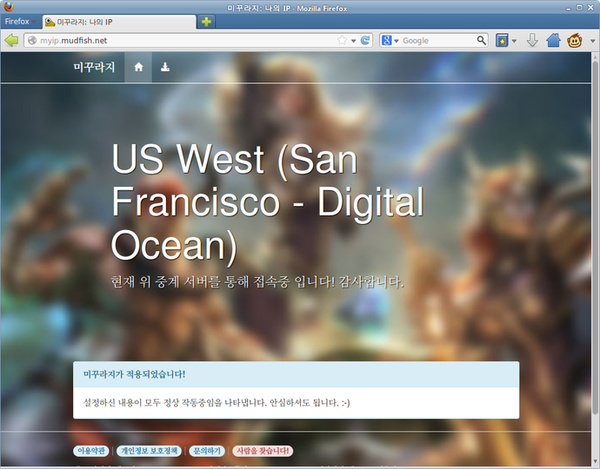Screen dimensions: 600x469
Task: Expand the bookmarks button dropdown arrow
Action: click(514, 41)
